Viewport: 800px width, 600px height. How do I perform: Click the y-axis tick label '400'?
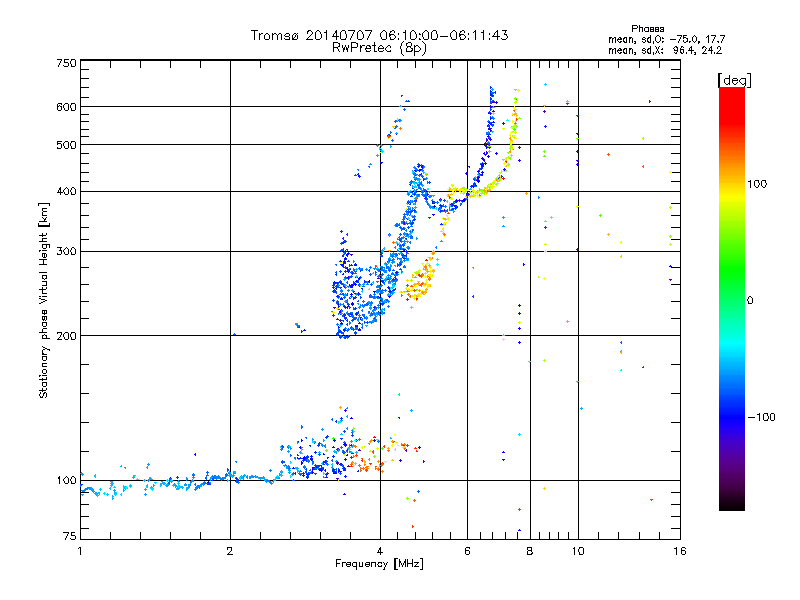coord(66,192)
